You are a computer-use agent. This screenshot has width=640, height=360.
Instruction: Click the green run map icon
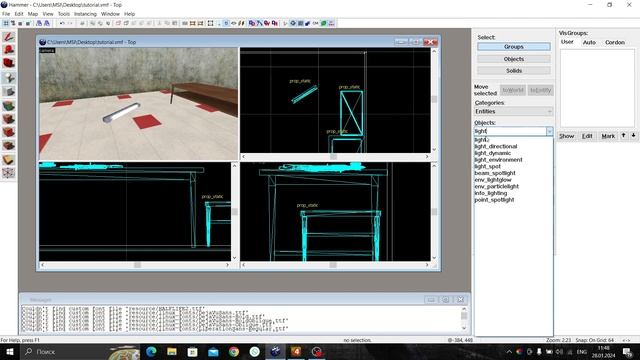click(324, 23)
